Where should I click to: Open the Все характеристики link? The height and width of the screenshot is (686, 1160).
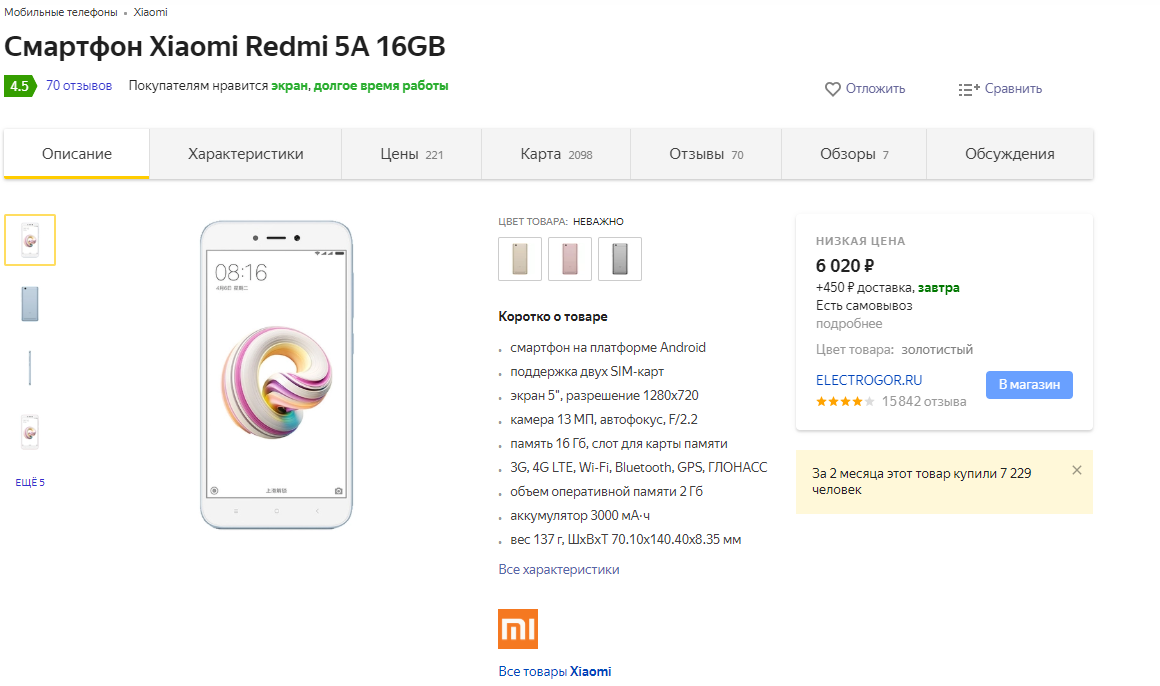point(559,570)
